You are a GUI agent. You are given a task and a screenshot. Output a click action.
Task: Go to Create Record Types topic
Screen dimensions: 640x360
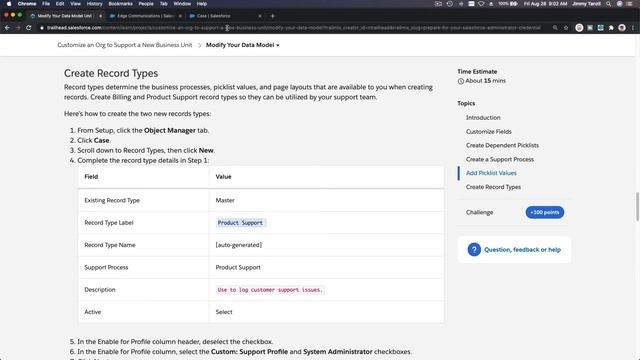(493, 187)
